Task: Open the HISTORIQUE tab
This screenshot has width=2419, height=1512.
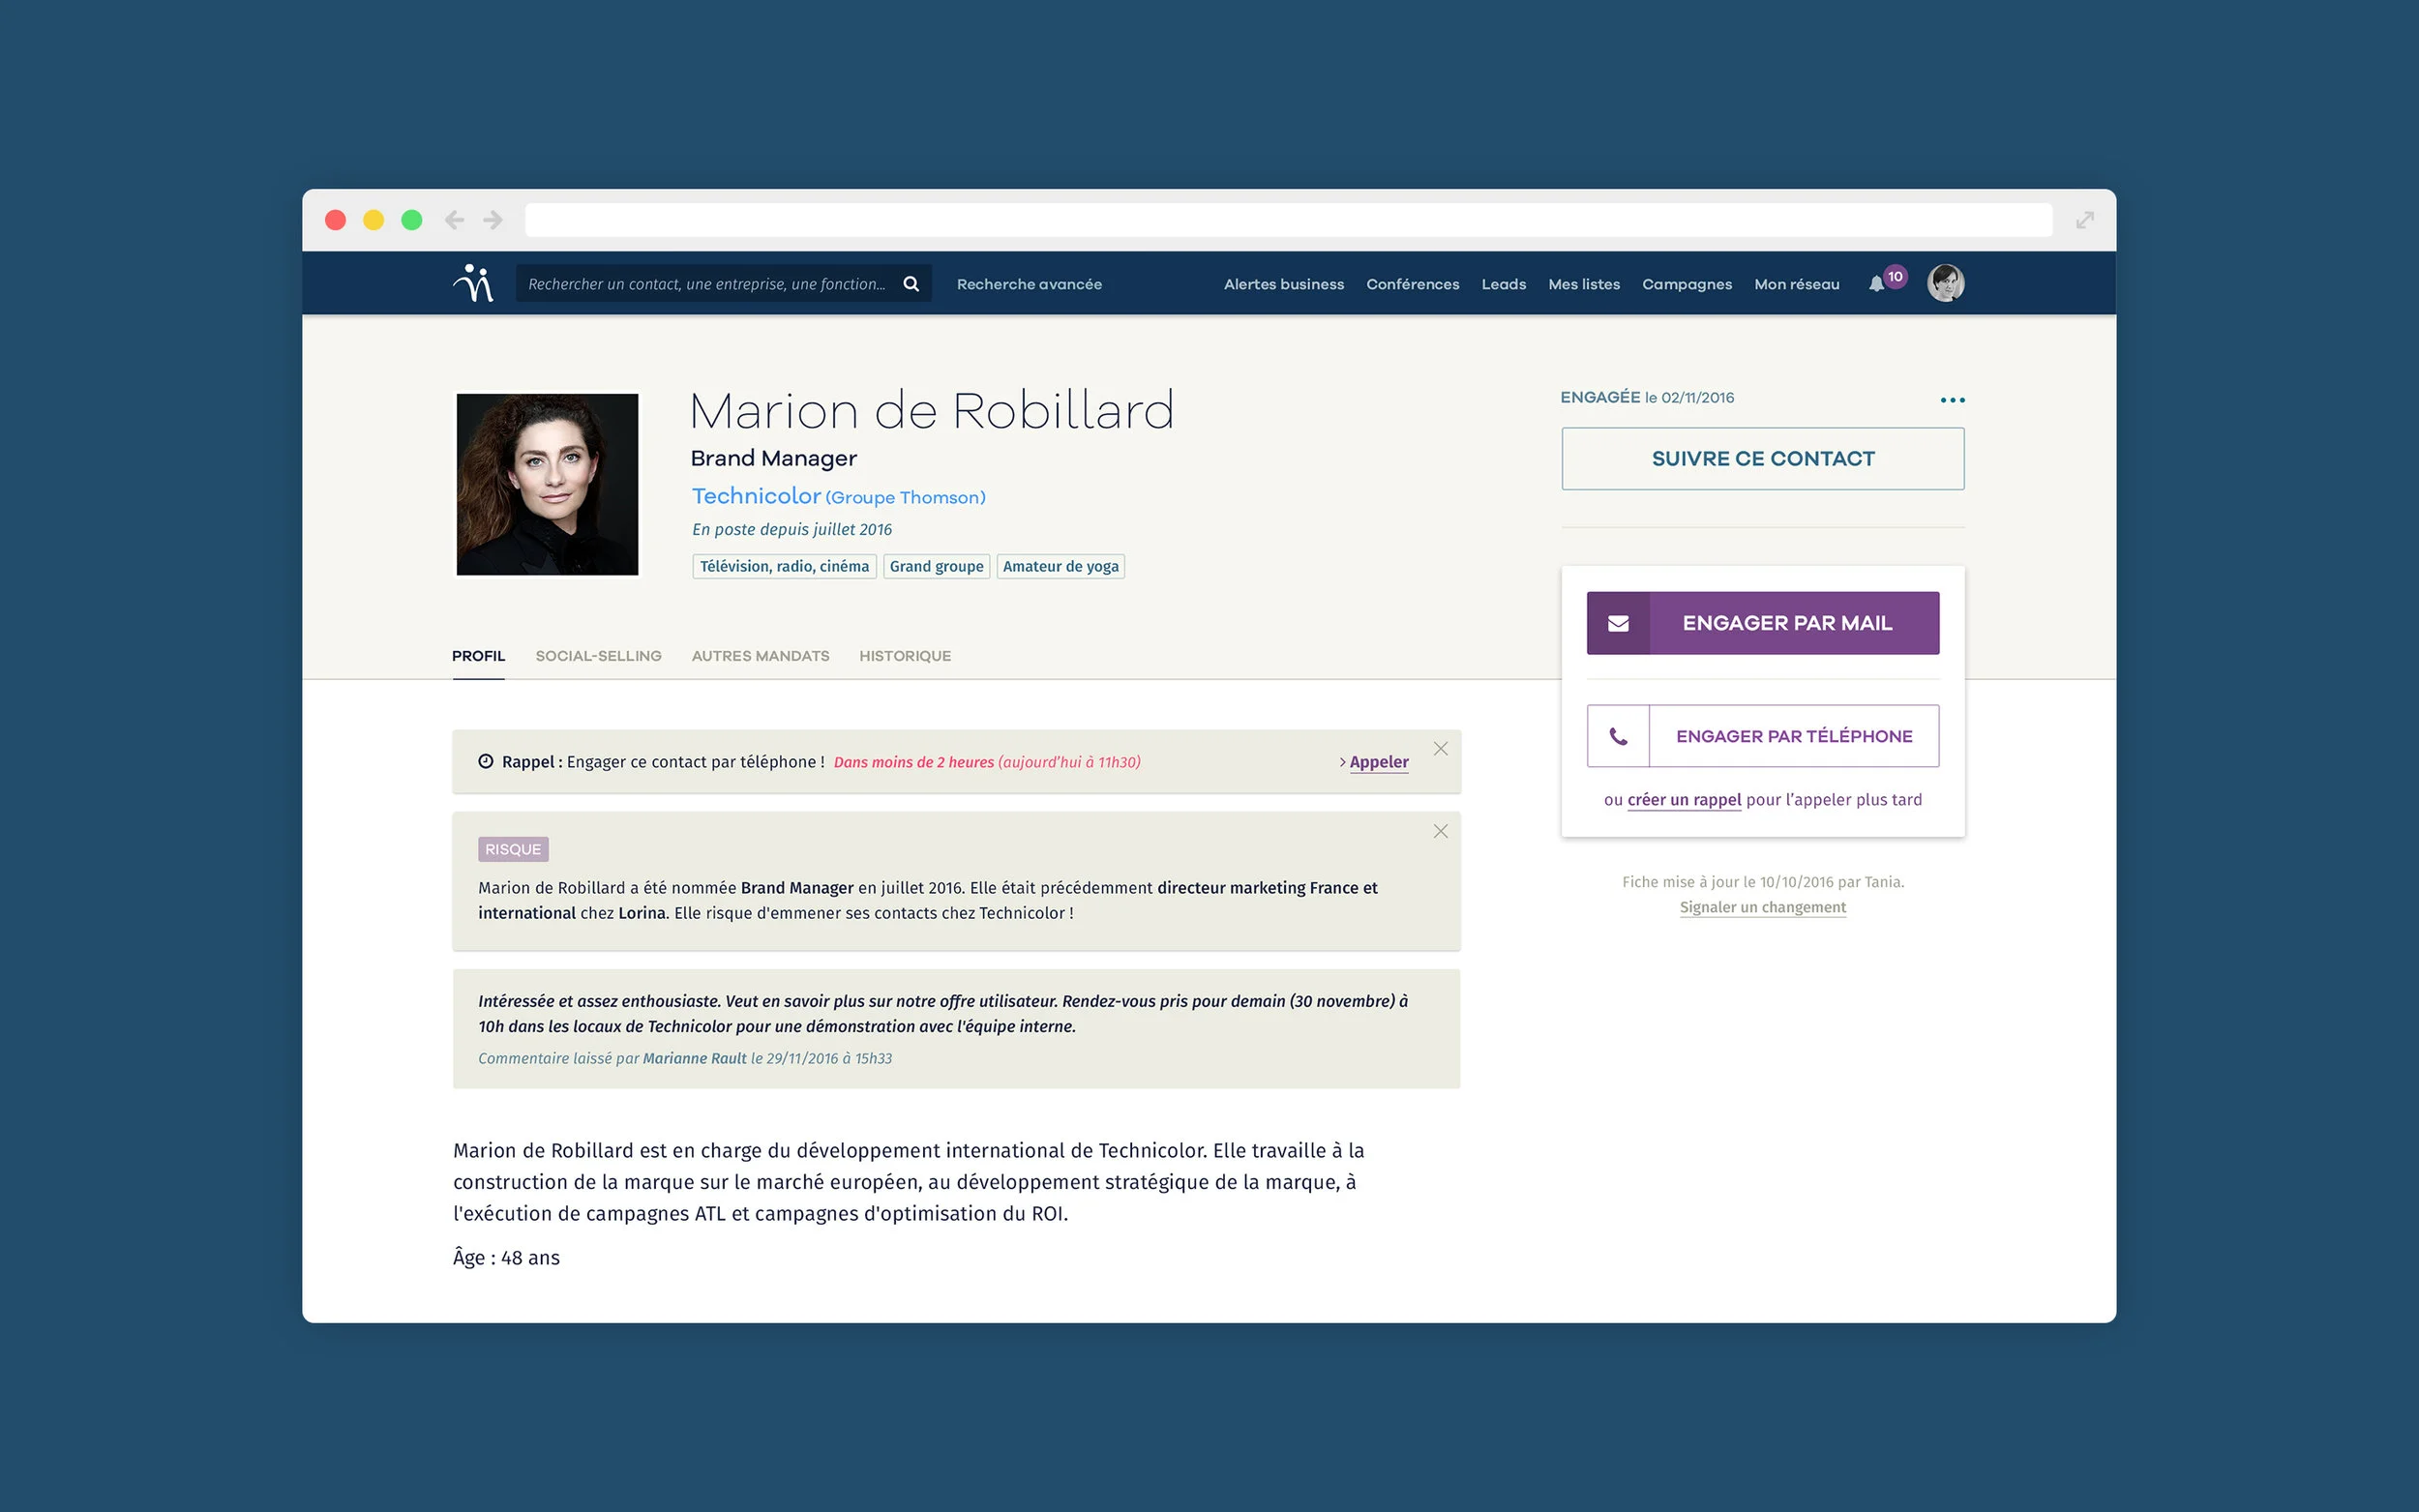Action: click(905, 656)
